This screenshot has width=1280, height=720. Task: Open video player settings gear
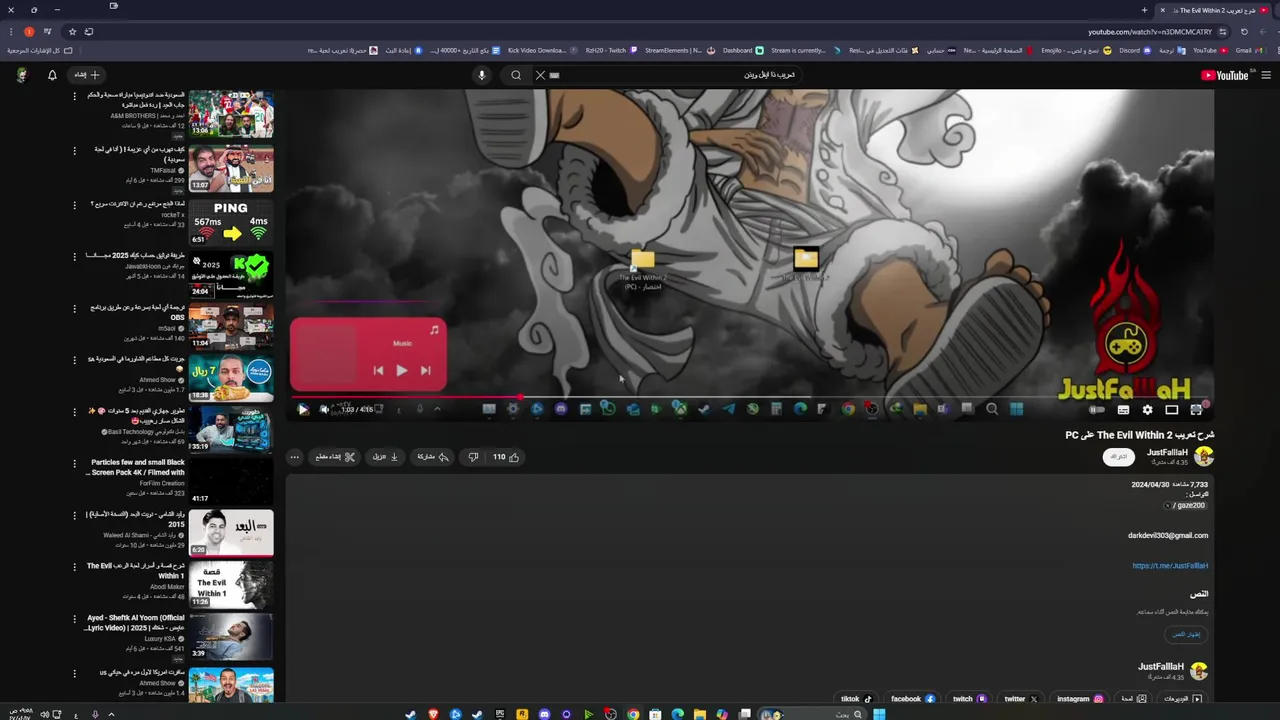[x=1147, y=410]
